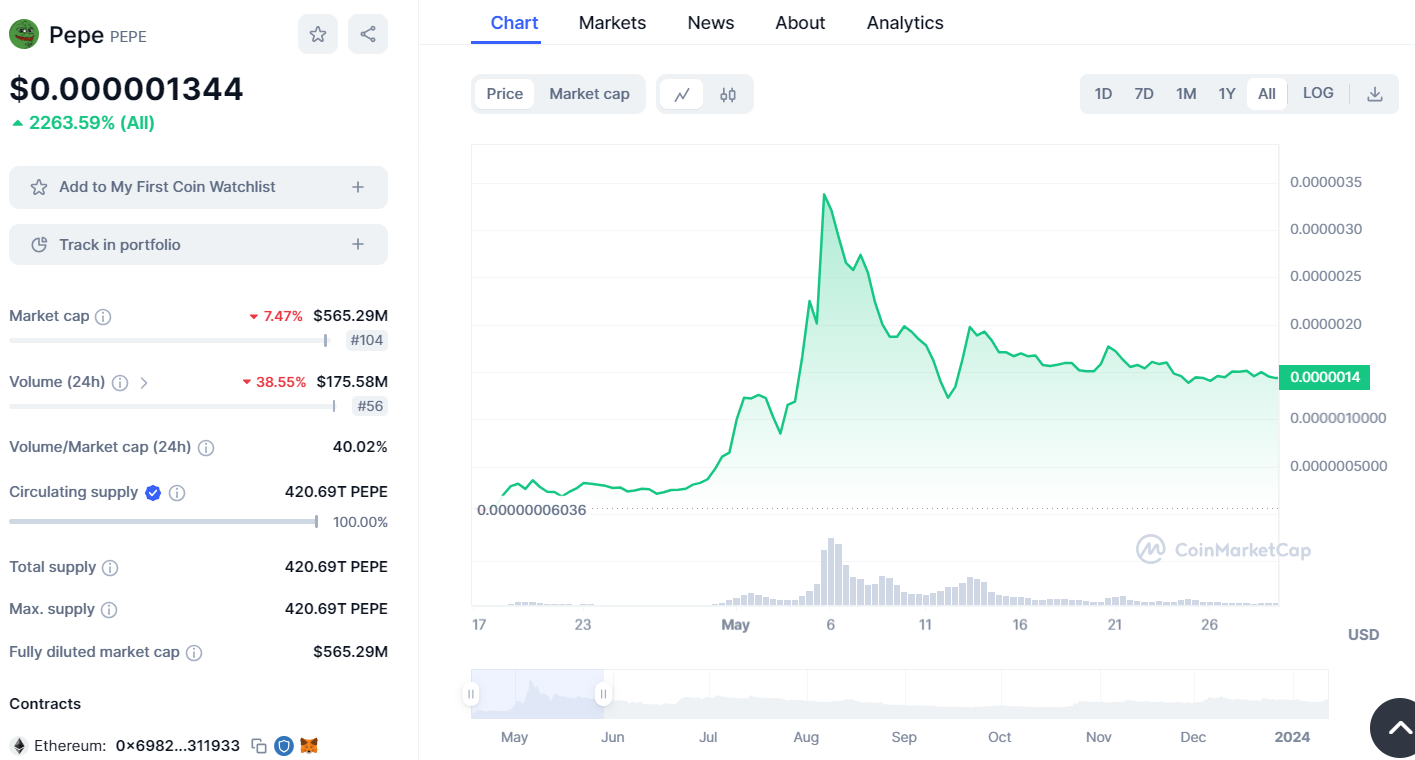This screenshot has width=1415, height=760.
Task: Open the About tab
Action: point(800,22)
